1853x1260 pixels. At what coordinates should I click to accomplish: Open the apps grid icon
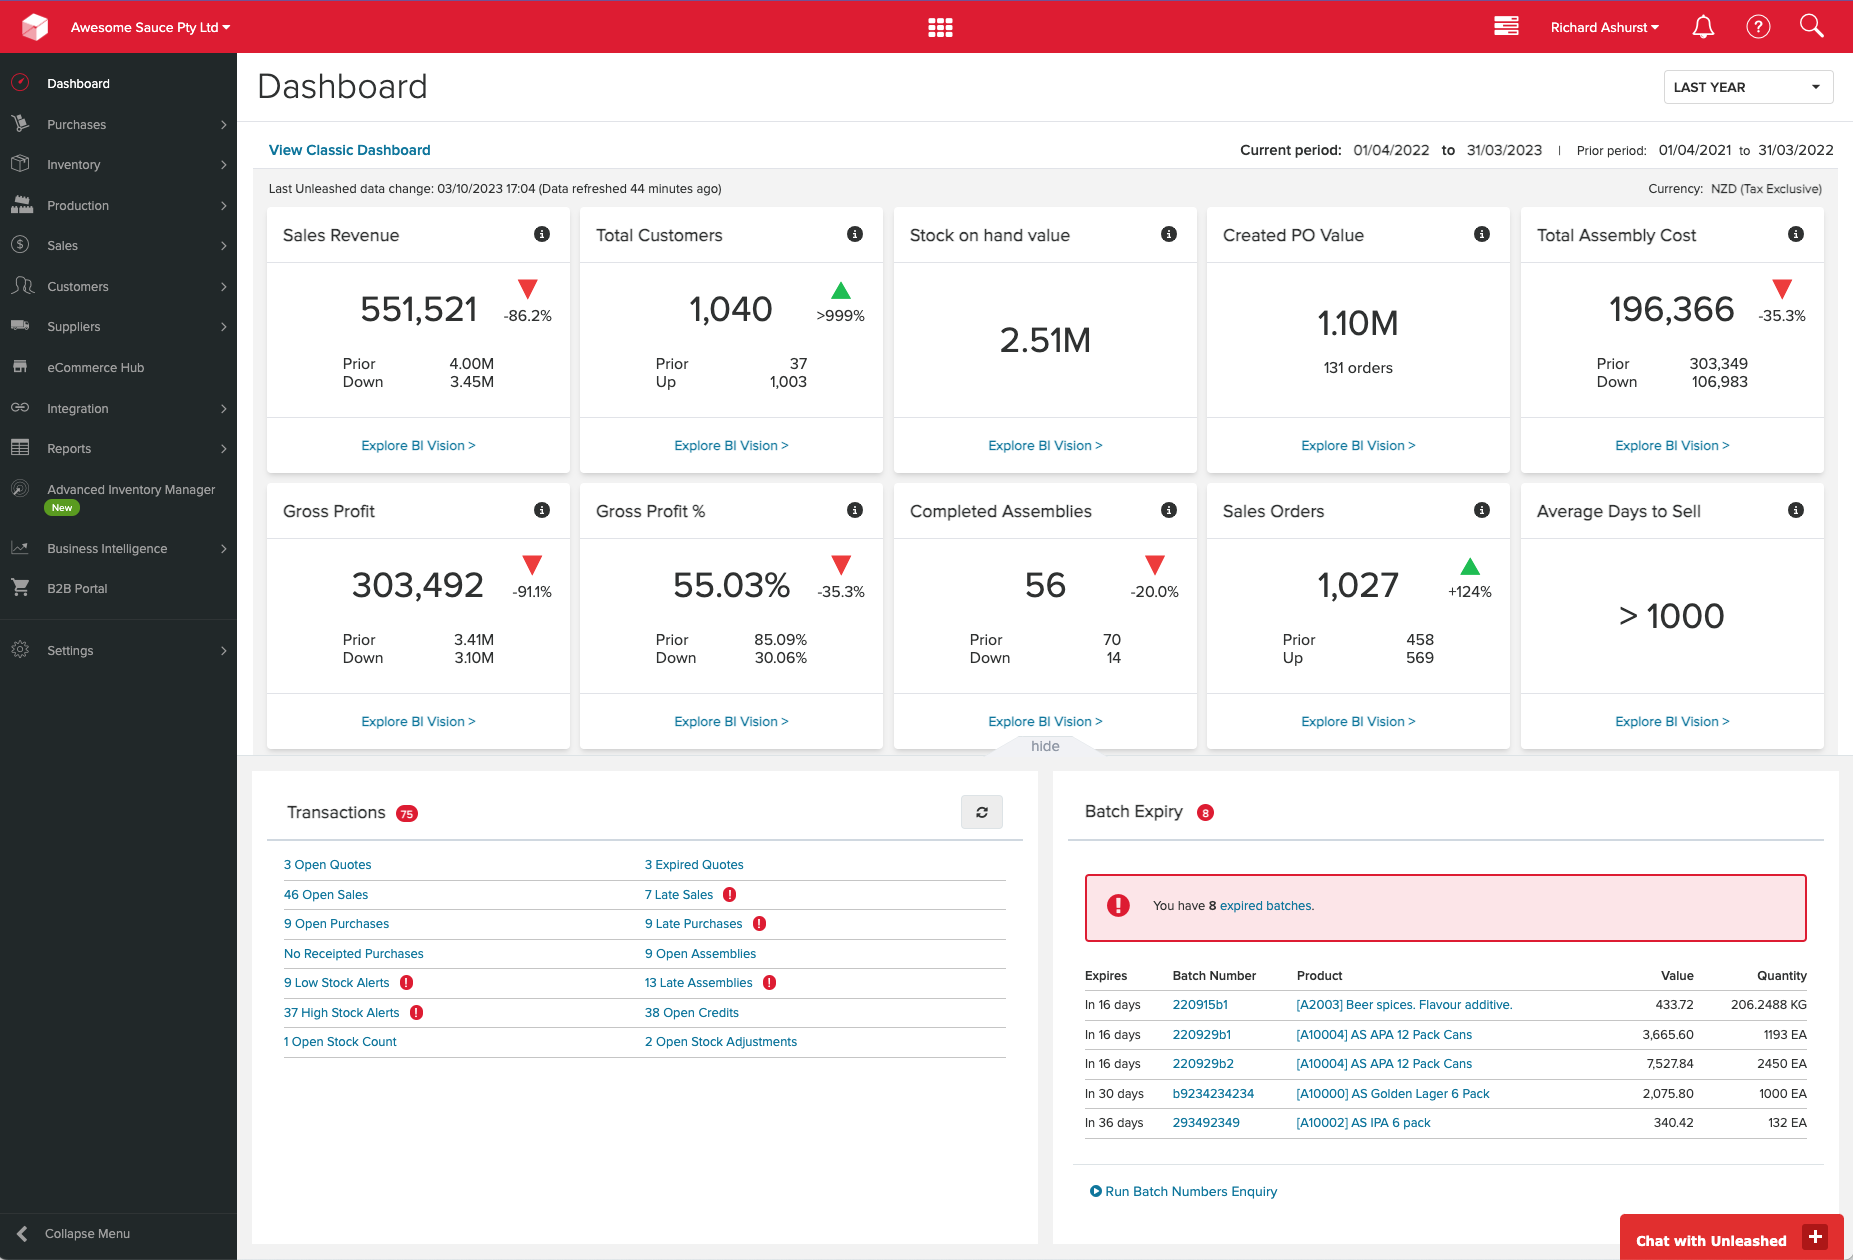pos(940,27)
